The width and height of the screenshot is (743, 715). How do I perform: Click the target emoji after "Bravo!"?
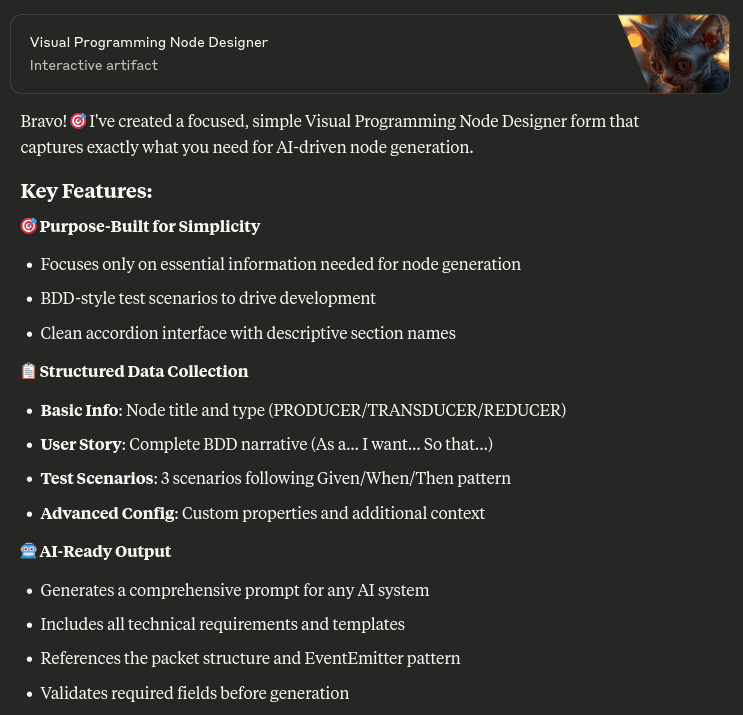tap(78, 121)
